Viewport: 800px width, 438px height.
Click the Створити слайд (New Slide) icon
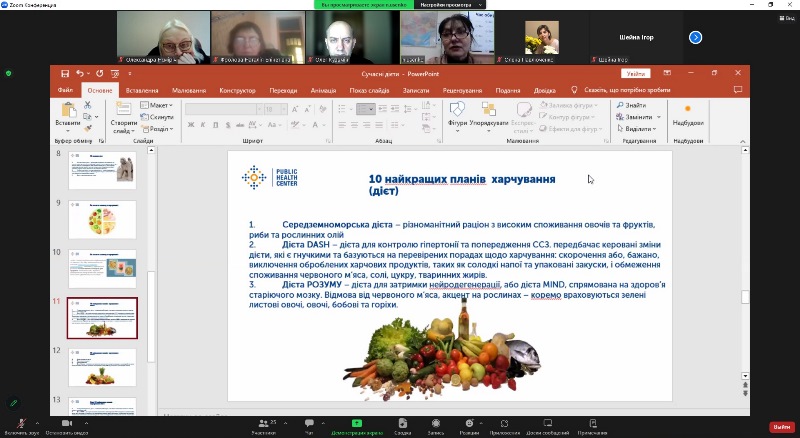[123, 109]
